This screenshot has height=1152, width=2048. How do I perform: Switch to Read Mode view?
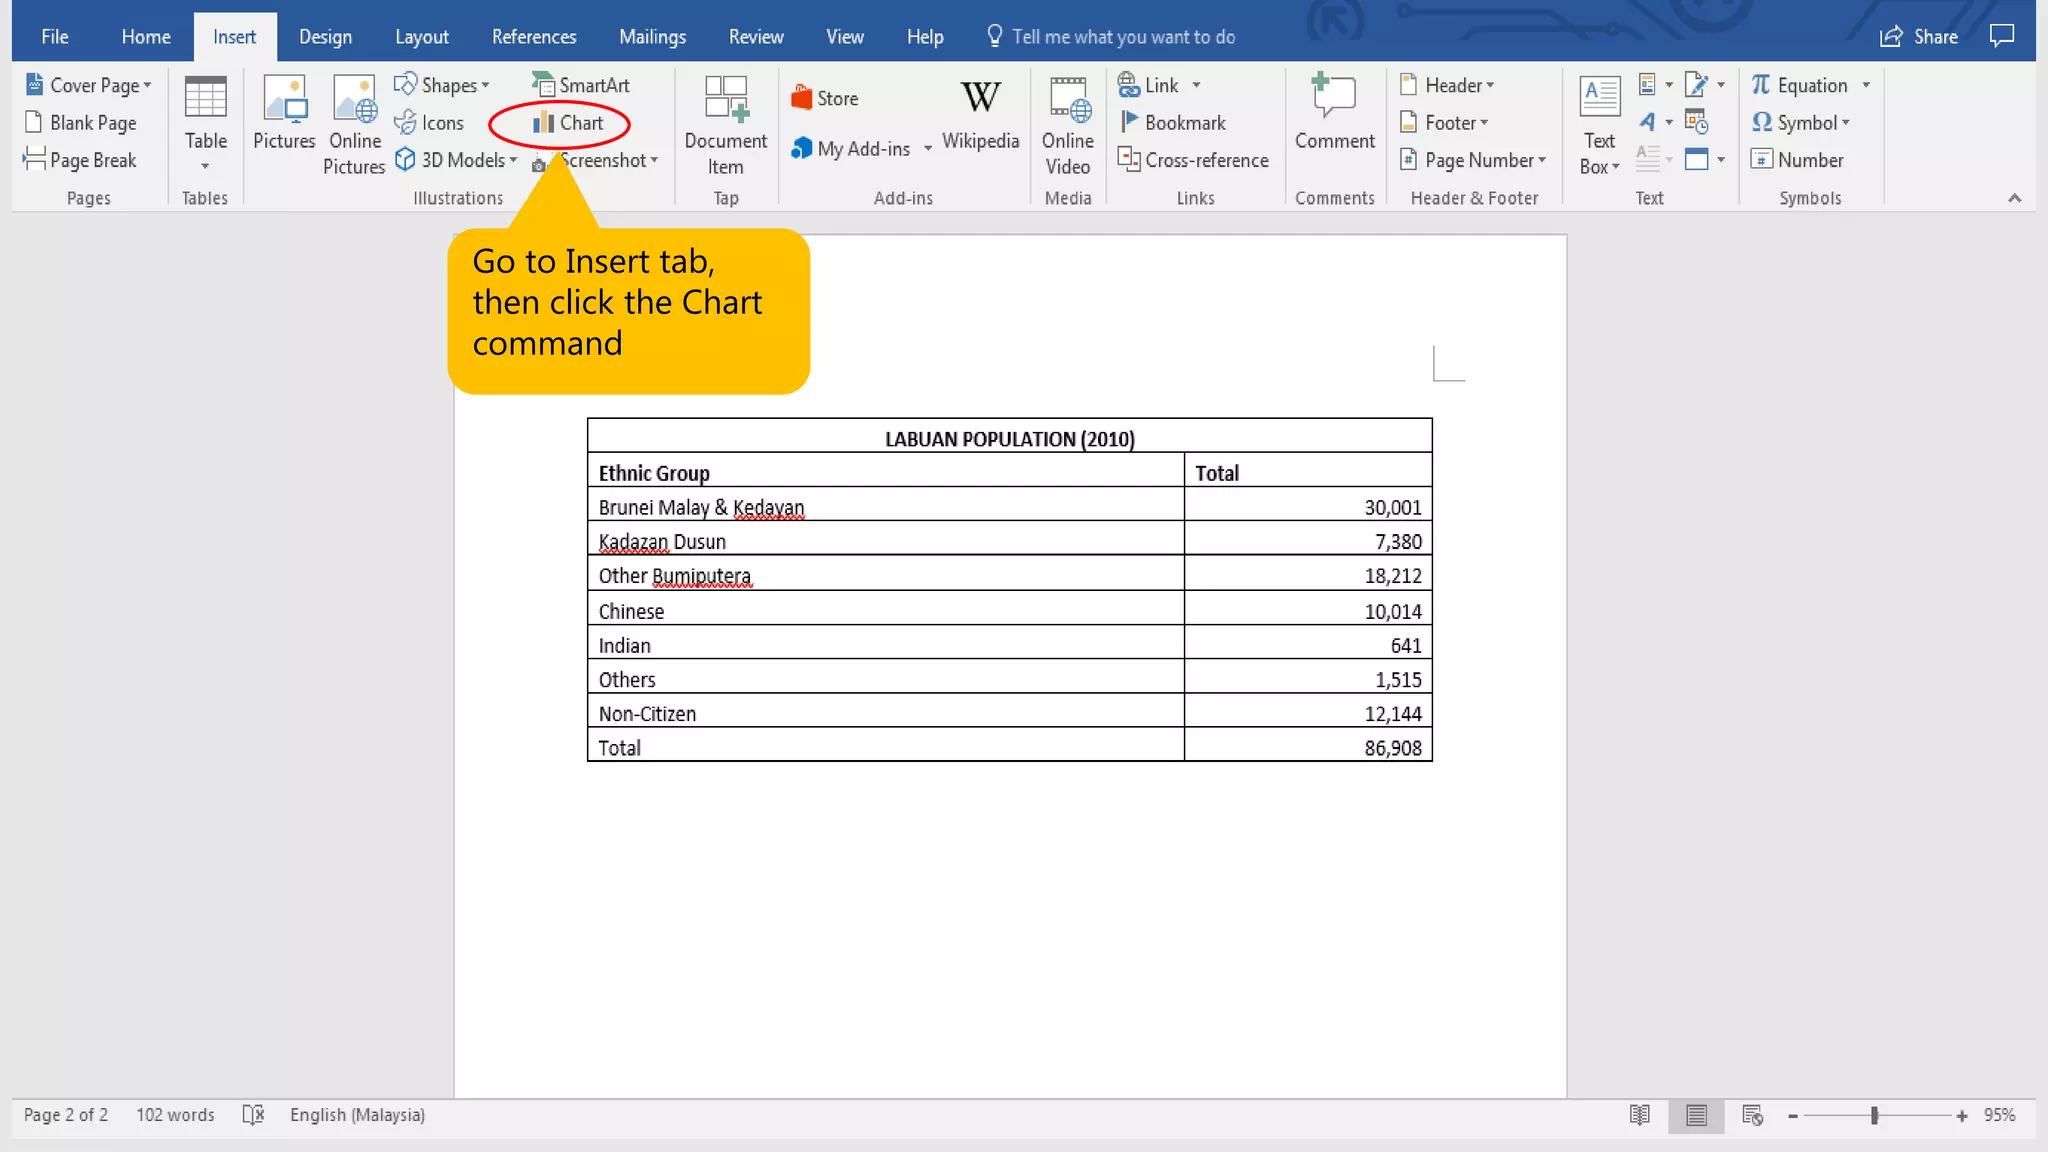pyautogui.click(x=1640, y=1115)
